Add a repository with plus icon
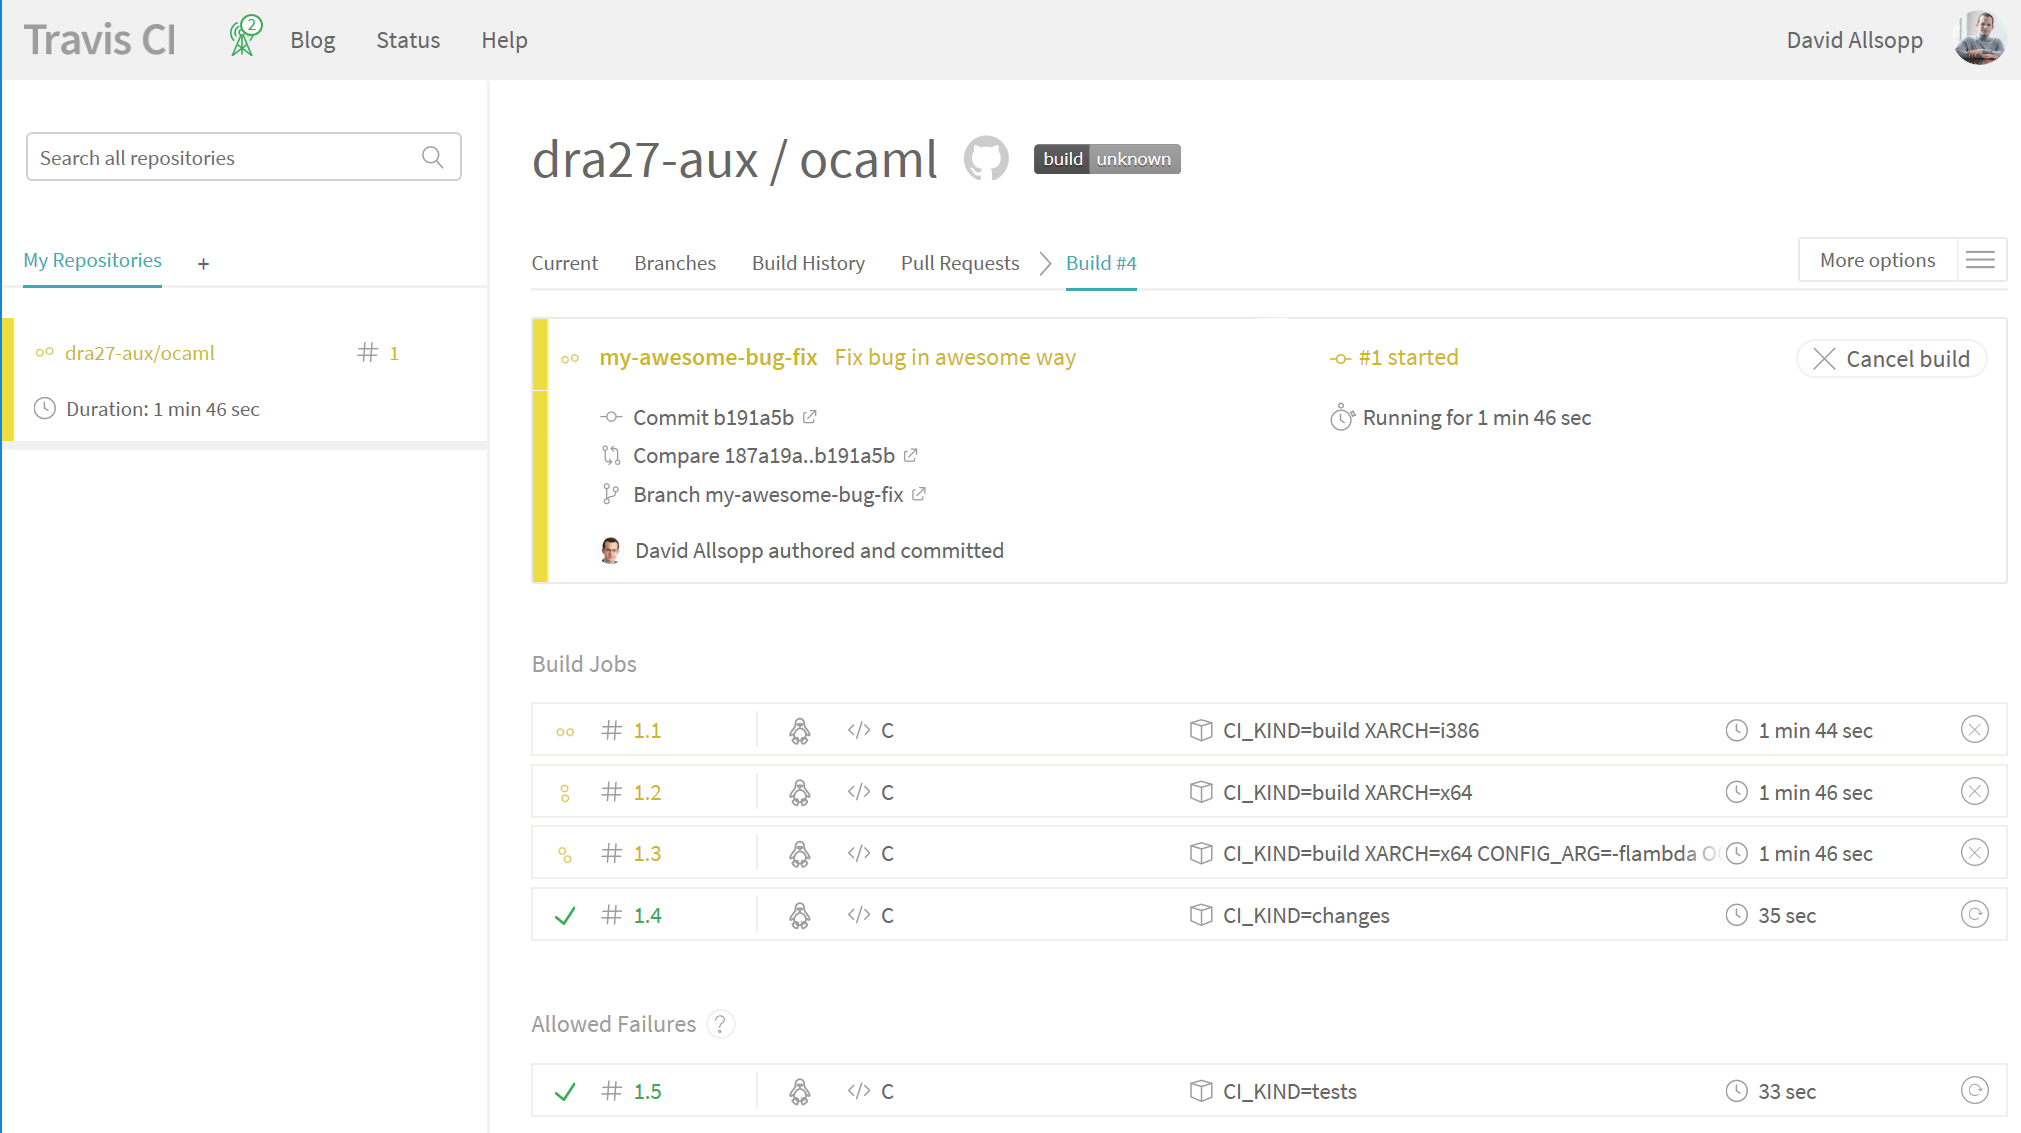Image resolution: width=2021 pixels, height=1133 pixels. (203, 264)
